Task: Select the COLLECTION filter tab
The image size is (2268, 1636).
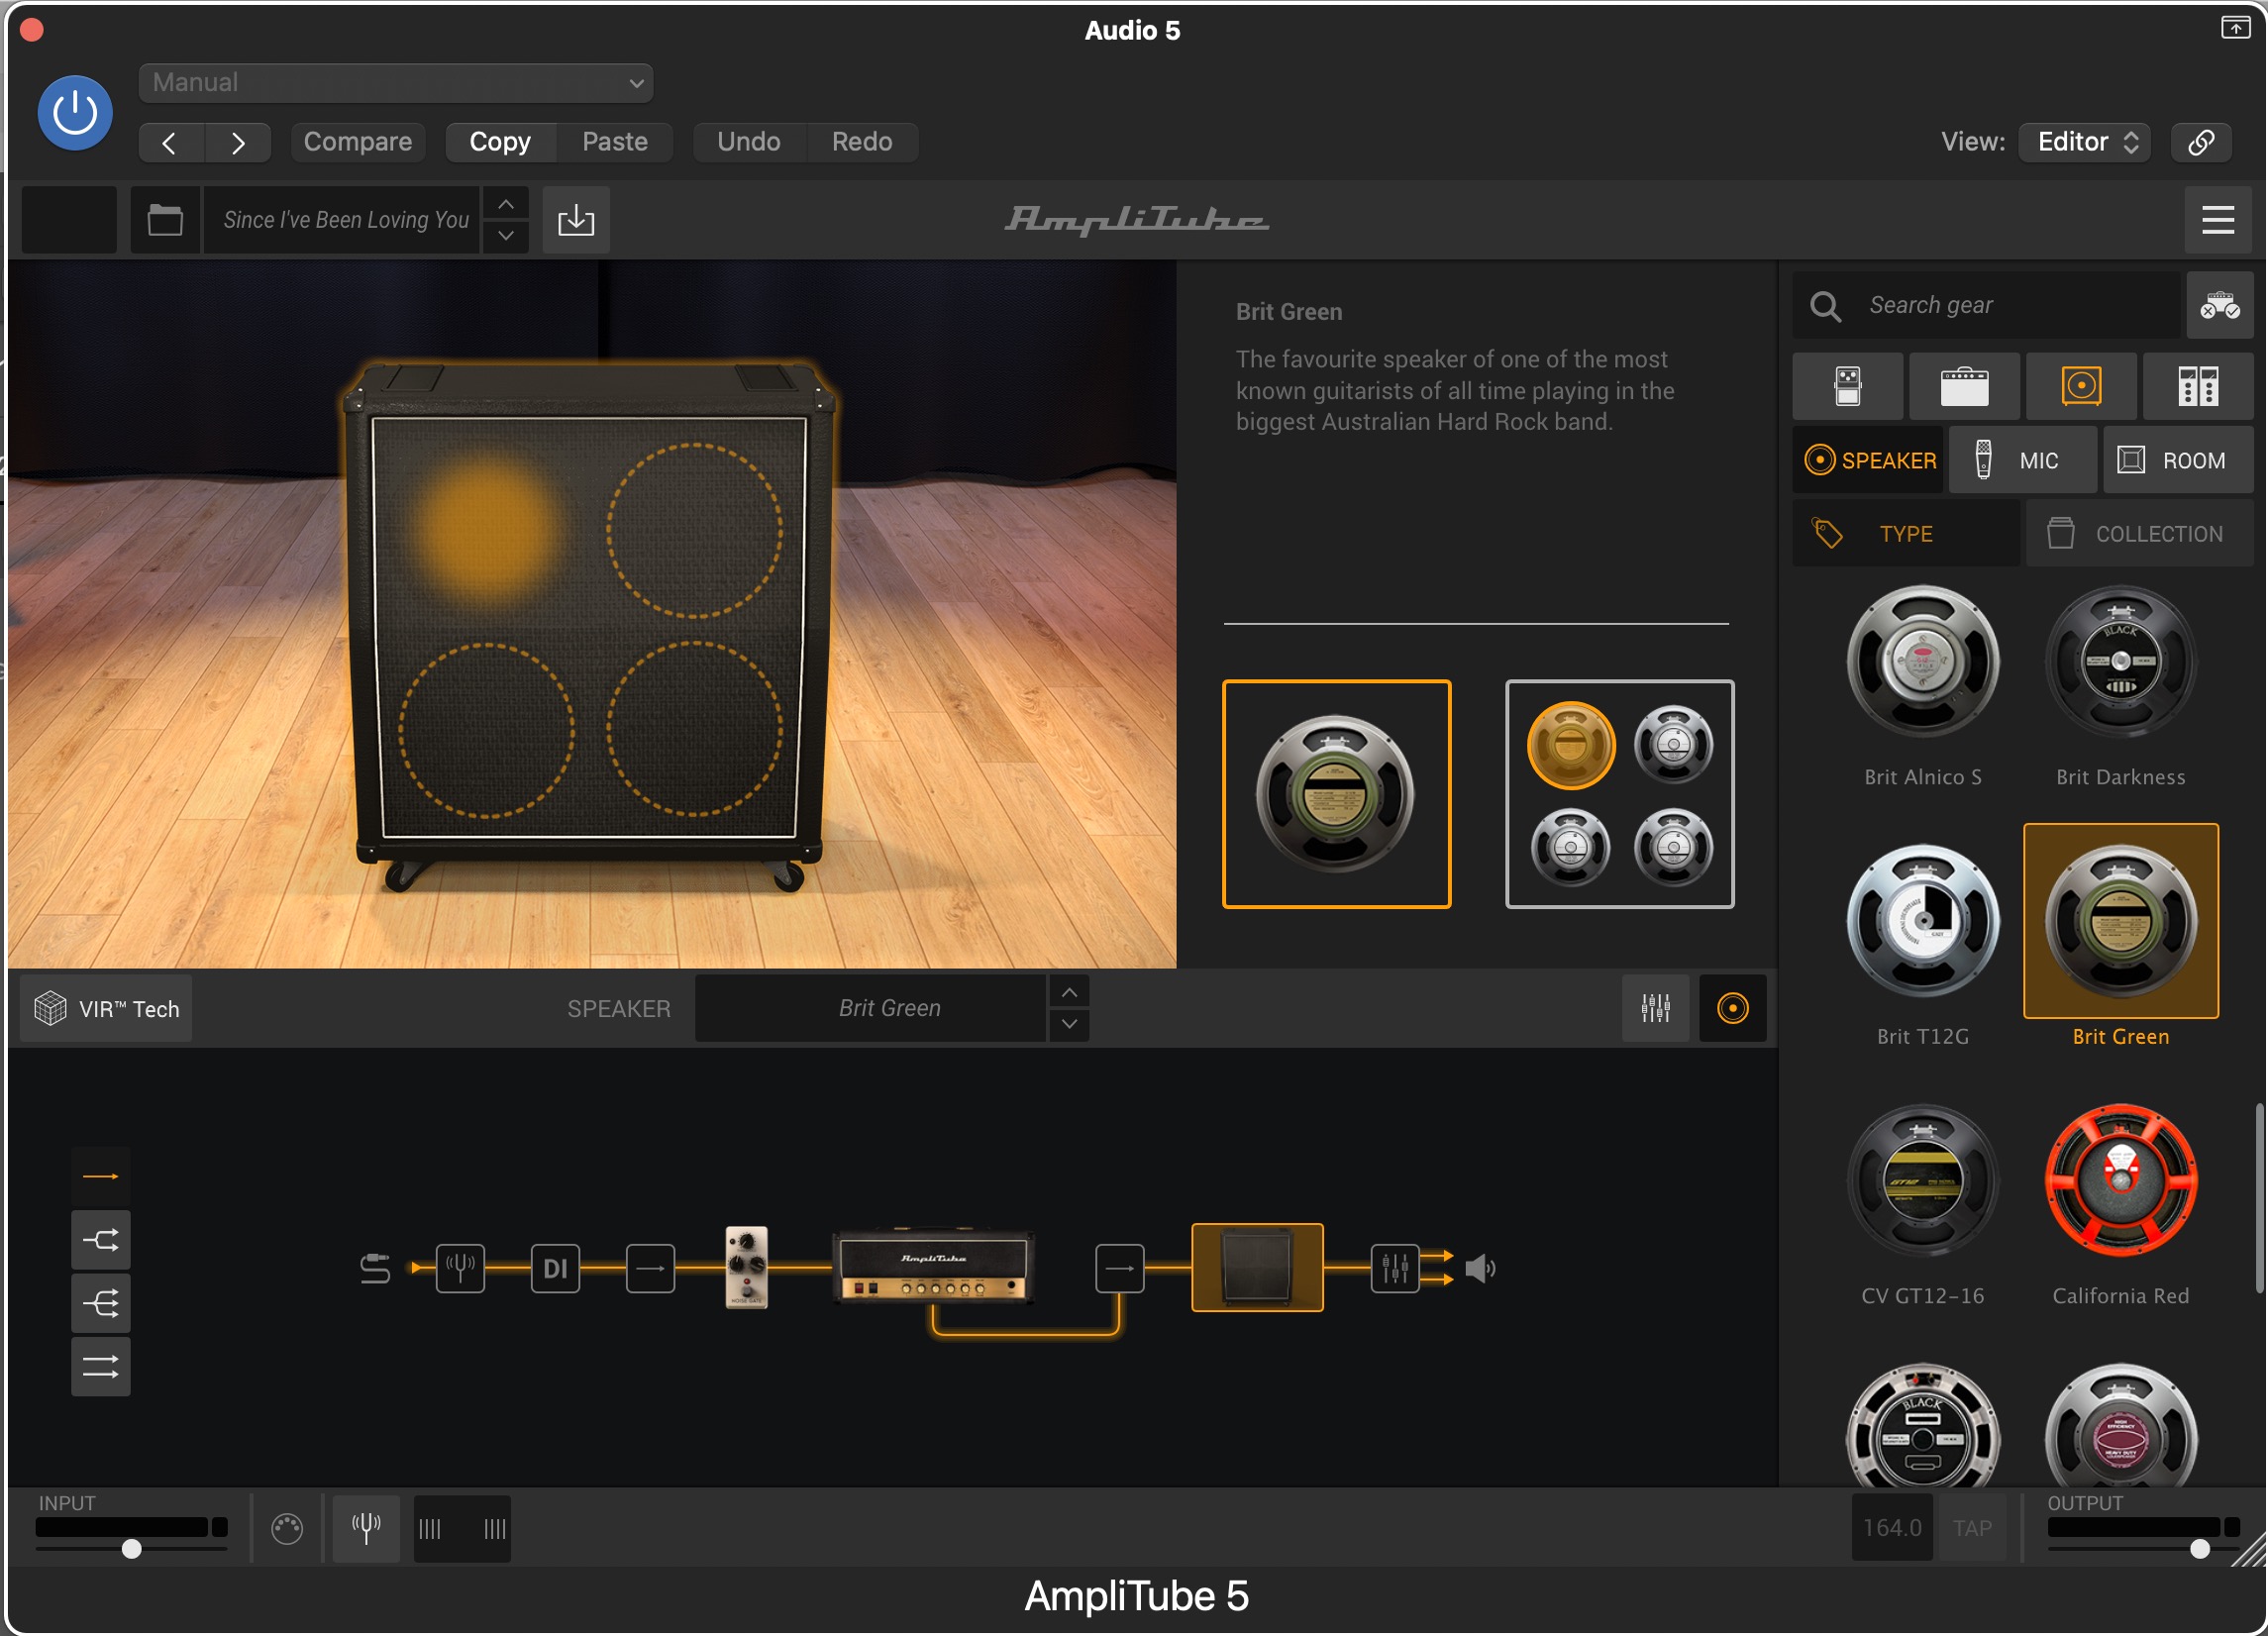Action: (x=2141, y=535)
